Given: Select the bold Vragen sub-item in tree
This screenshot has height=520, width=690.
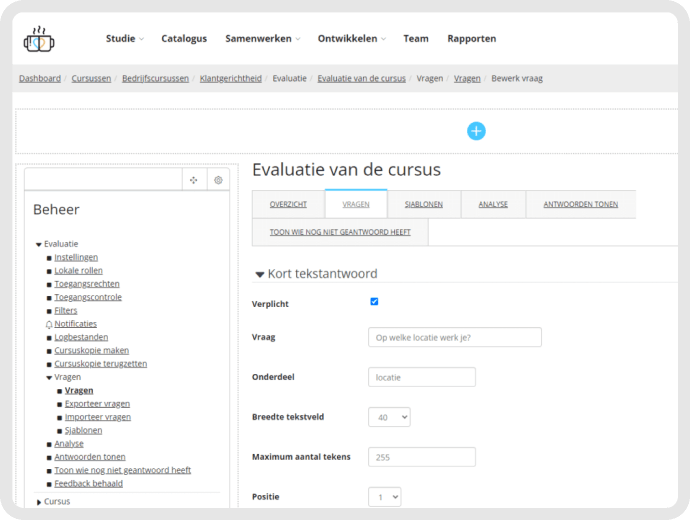Looking at the screenshot, I should click(79, 390).
